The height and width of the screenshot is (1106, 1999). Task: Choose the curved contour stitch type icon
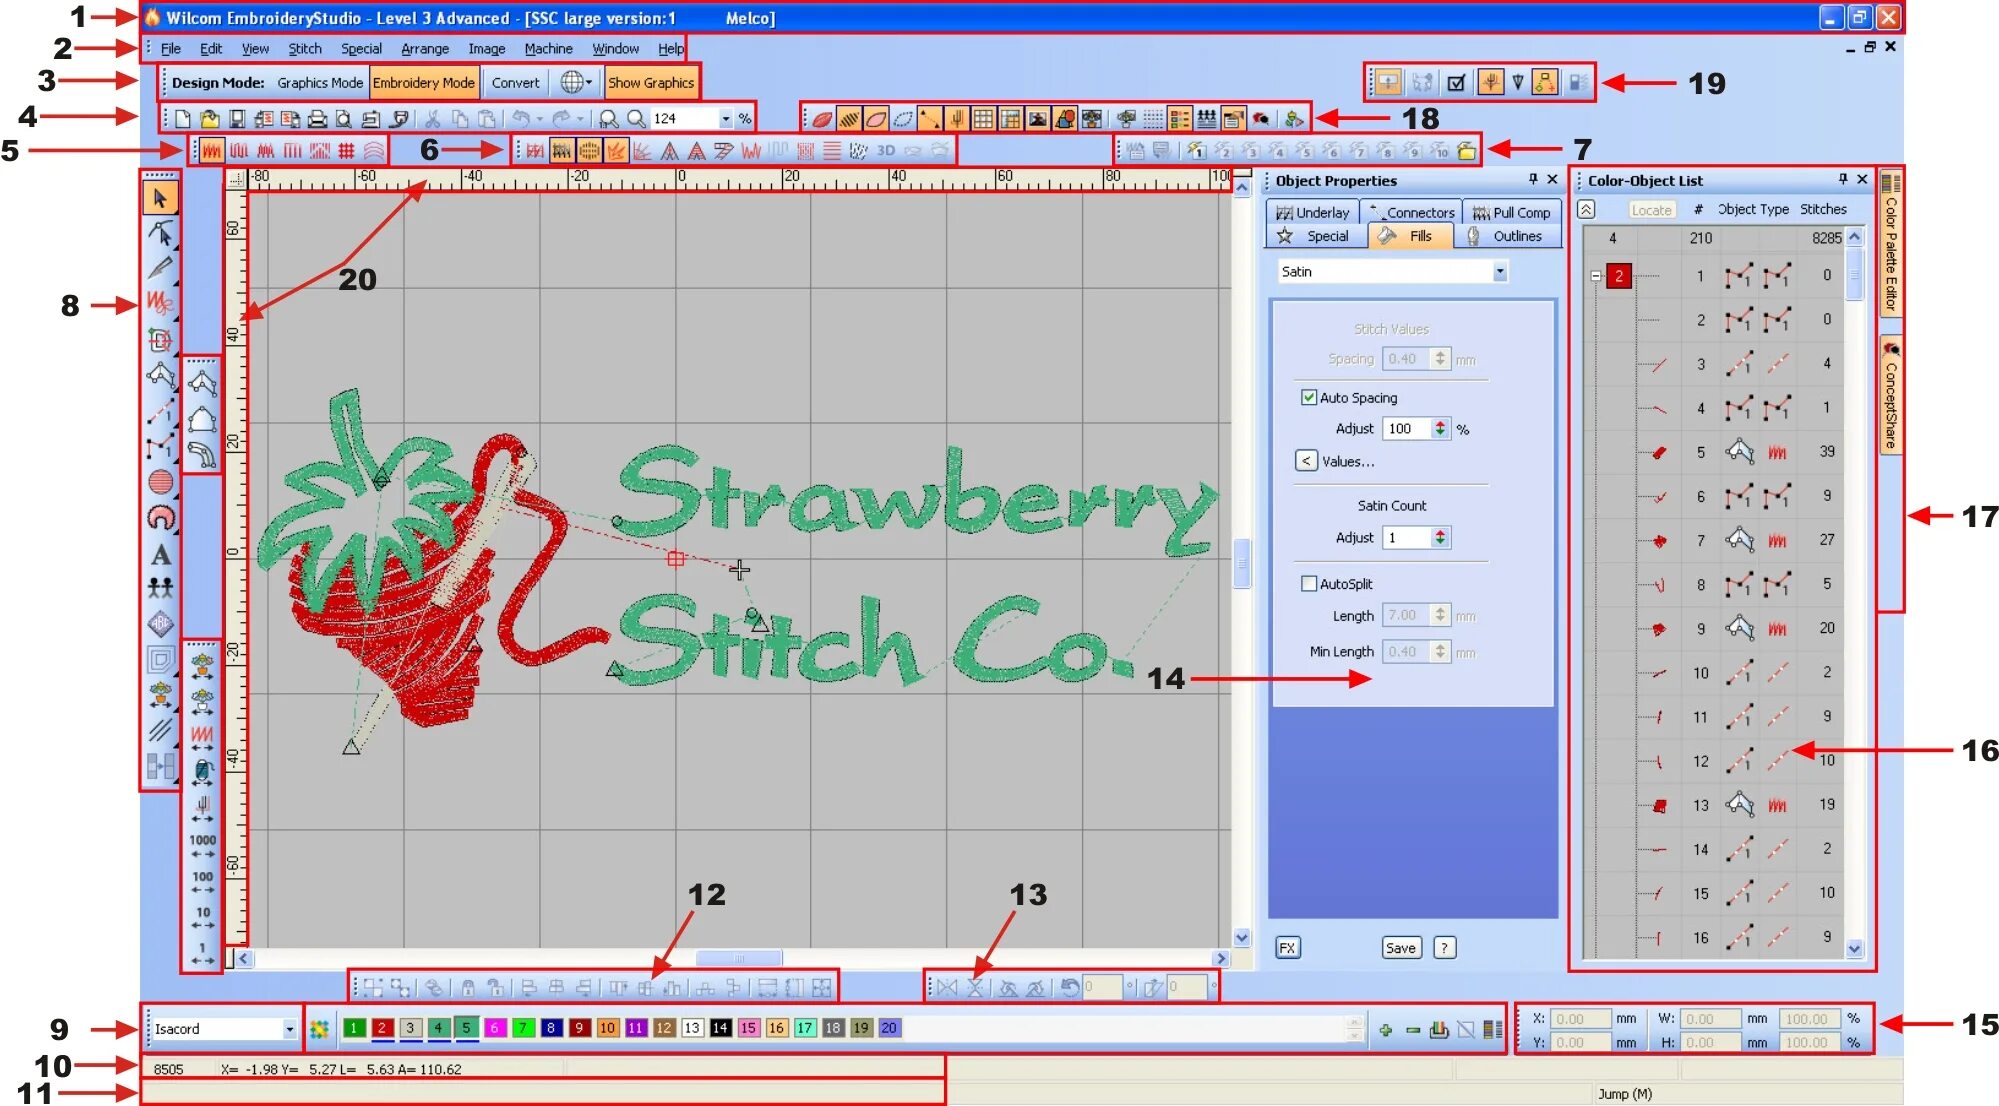point(373,151)
